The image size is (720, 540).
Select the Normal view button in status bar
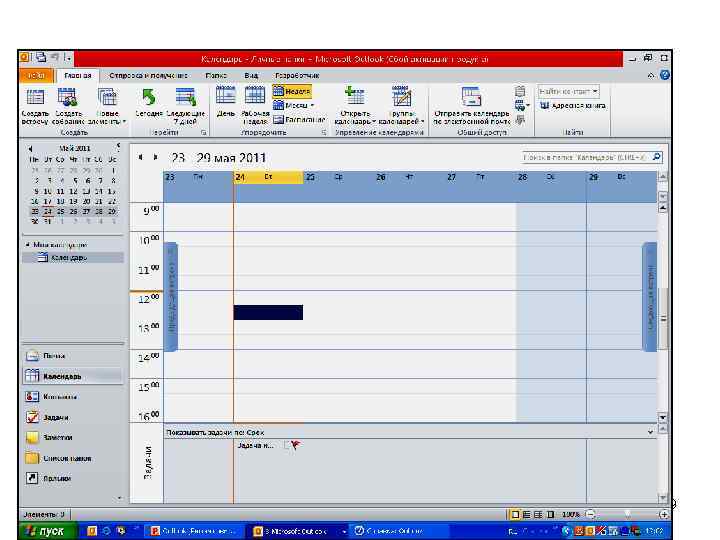click(x=515, y=515)
